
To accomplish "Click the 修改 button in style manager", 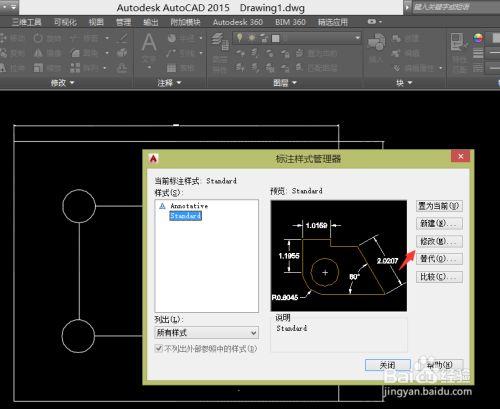I will point(439,241).
